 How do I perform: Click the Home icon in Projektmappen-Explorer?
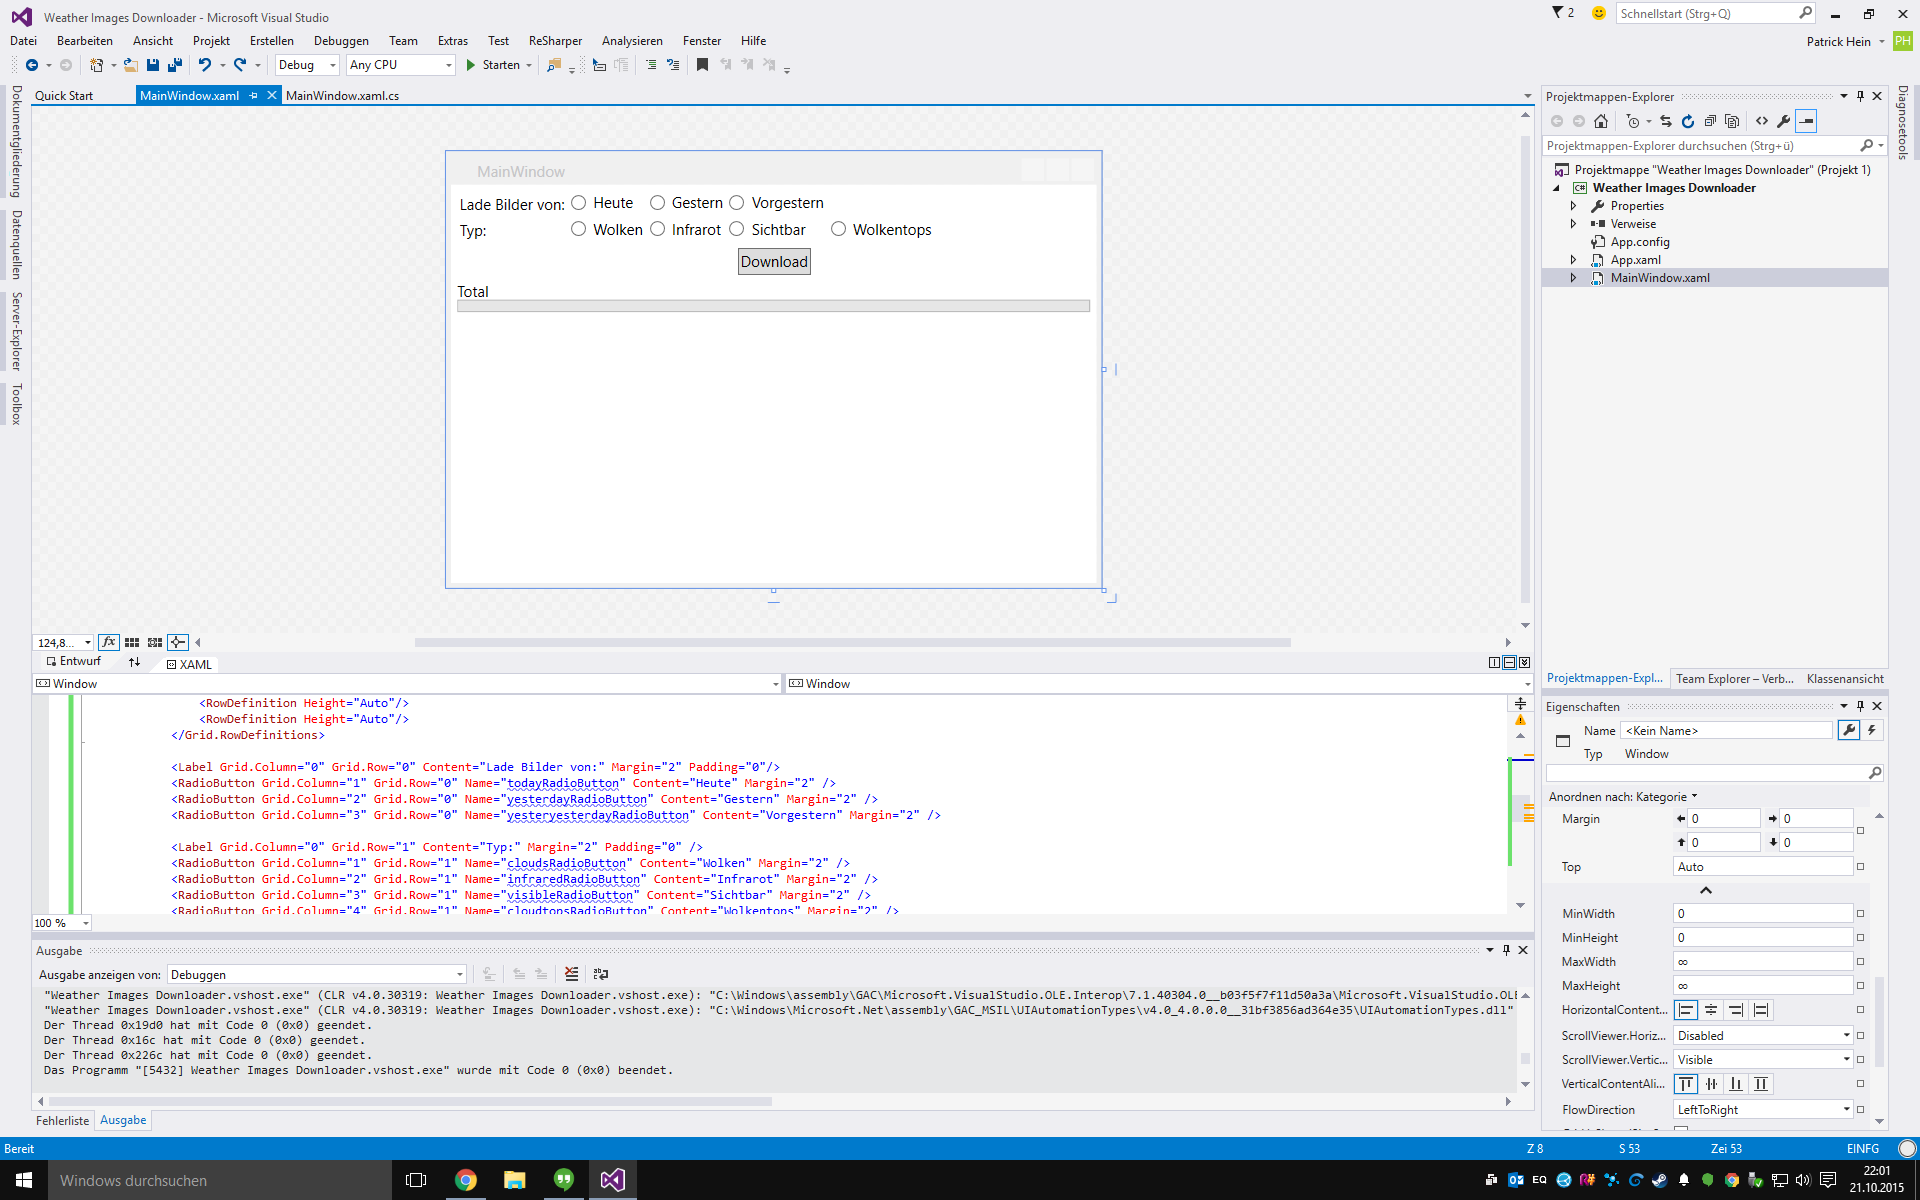(1601, 121)
